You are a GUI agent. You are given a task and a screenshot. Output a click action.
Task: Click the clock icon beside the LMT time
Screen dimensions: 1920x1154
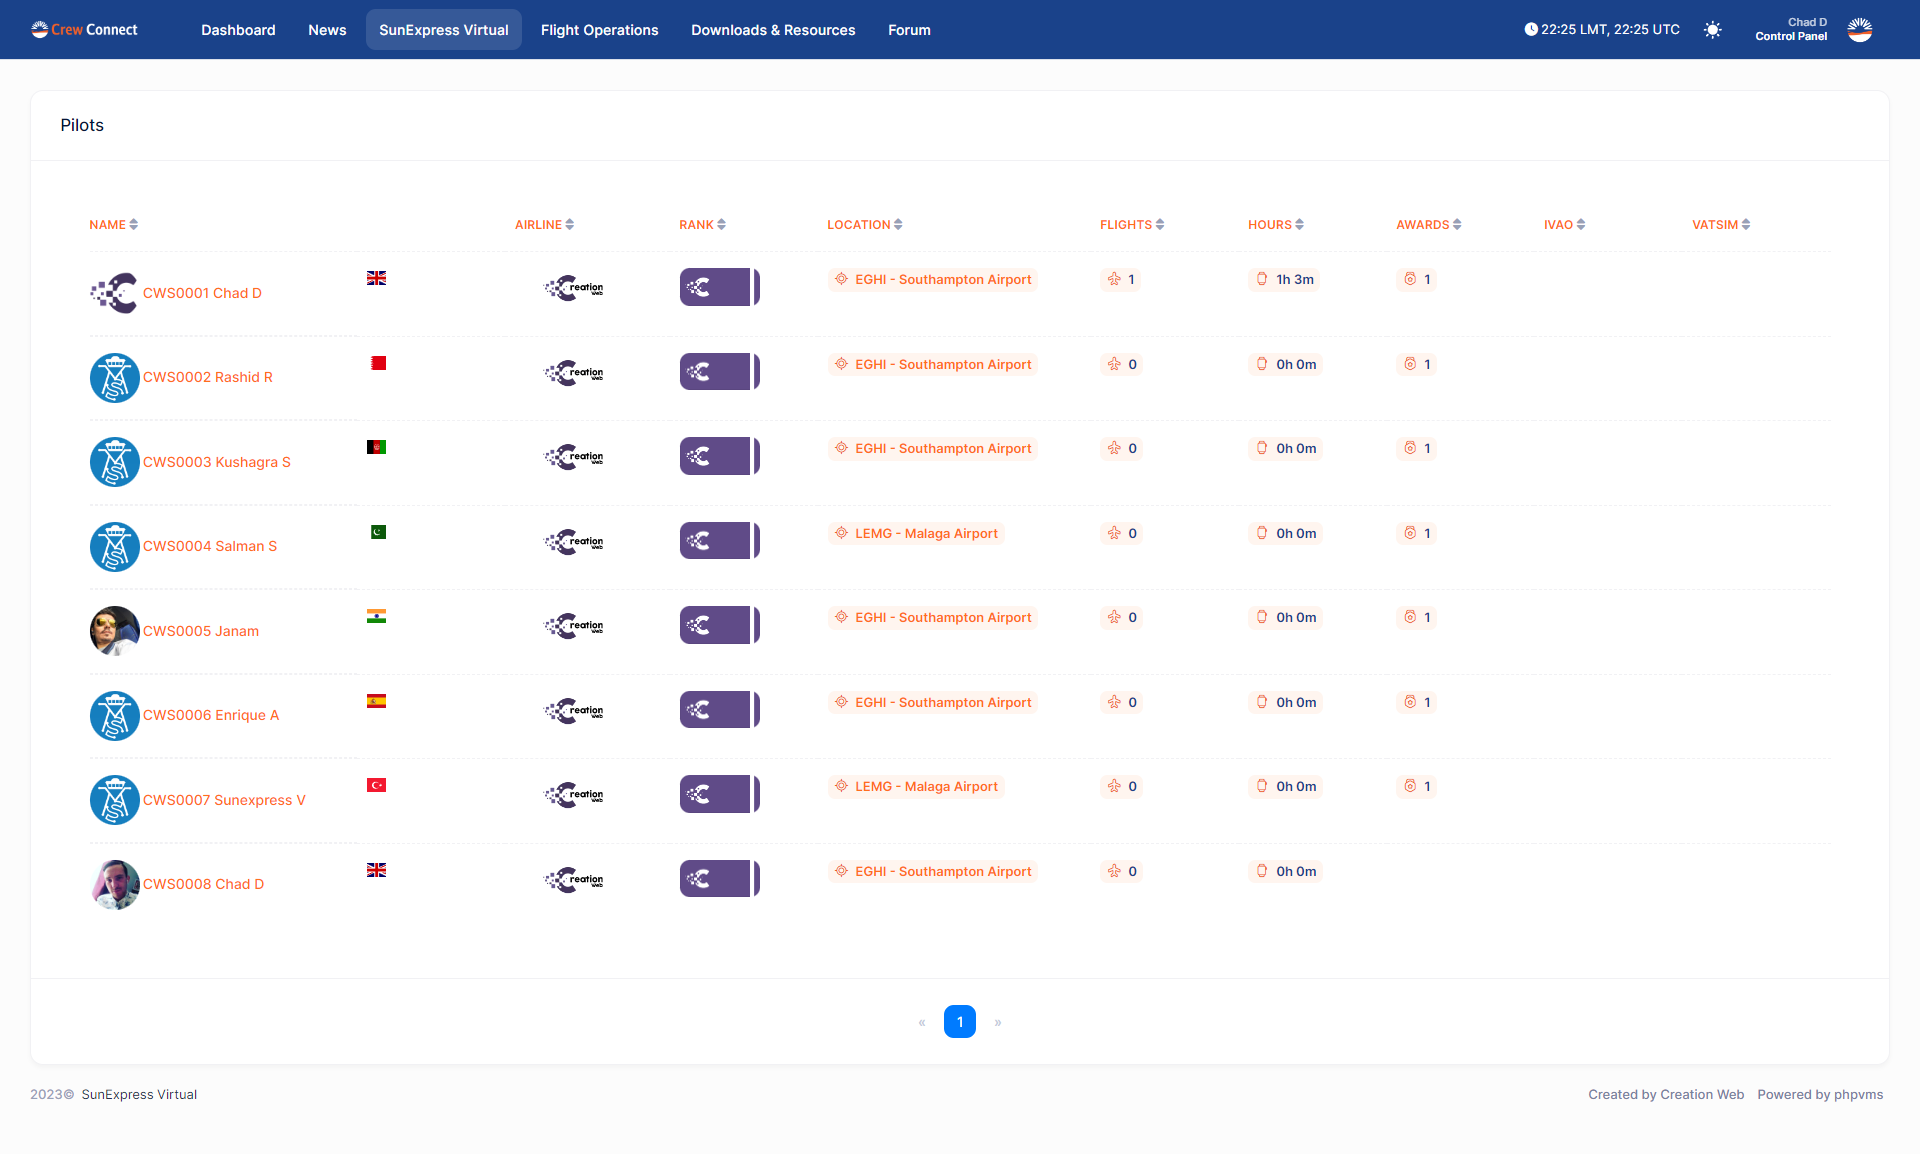click(1530, 29)
